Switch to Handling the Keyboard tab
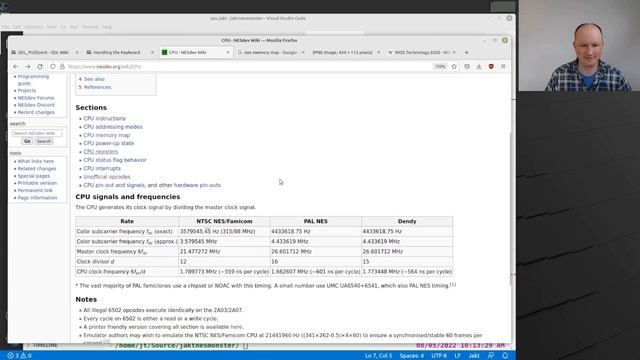This screenshot has width=640, height=360. pyautogui.click(x=116, y=52)
